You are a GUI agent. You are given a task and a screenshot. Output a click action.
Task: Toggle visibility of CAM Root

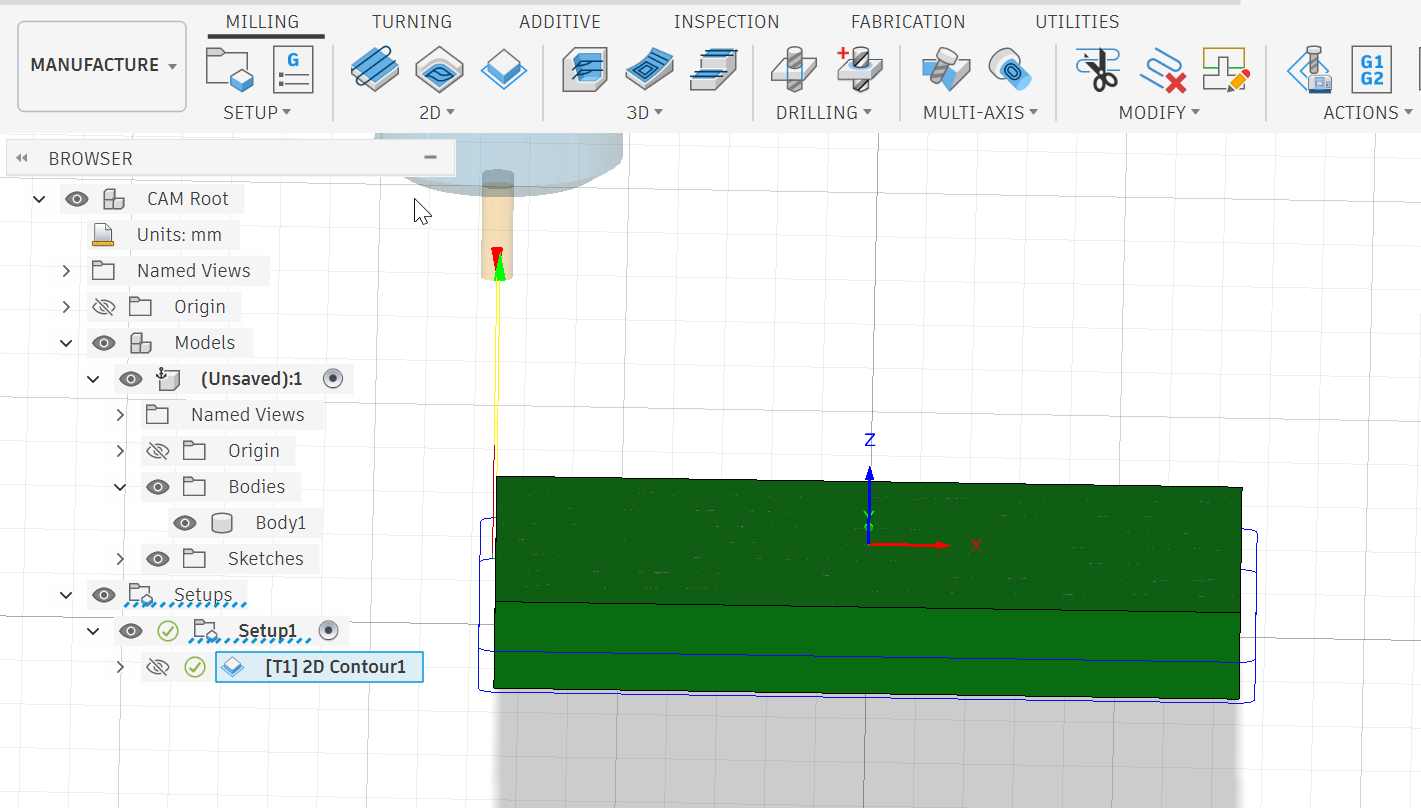77,199
